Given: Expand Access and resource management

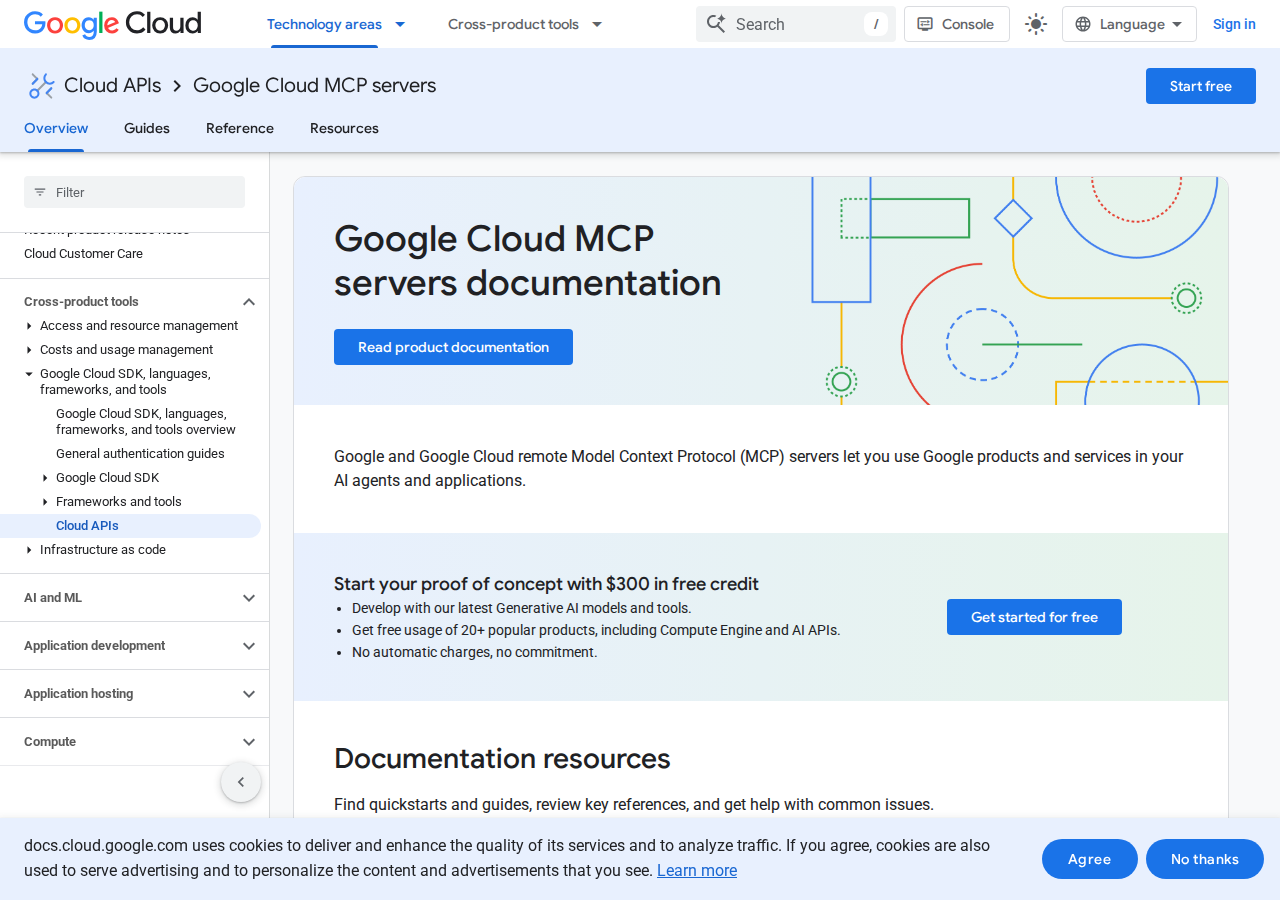Looking at the screenshot, I should pyautogui.click(x=29, y=326).
